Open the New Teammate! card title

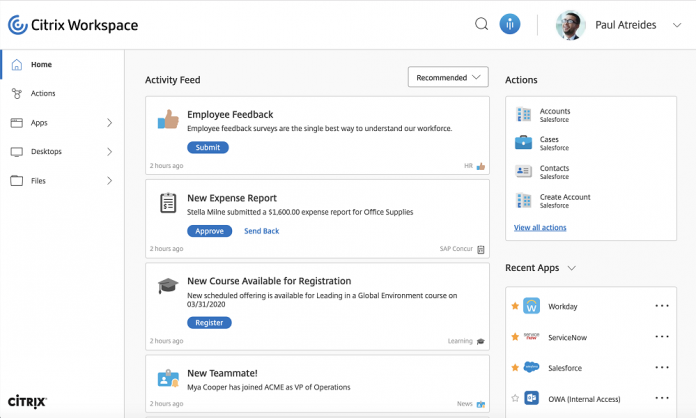point(222,373)
